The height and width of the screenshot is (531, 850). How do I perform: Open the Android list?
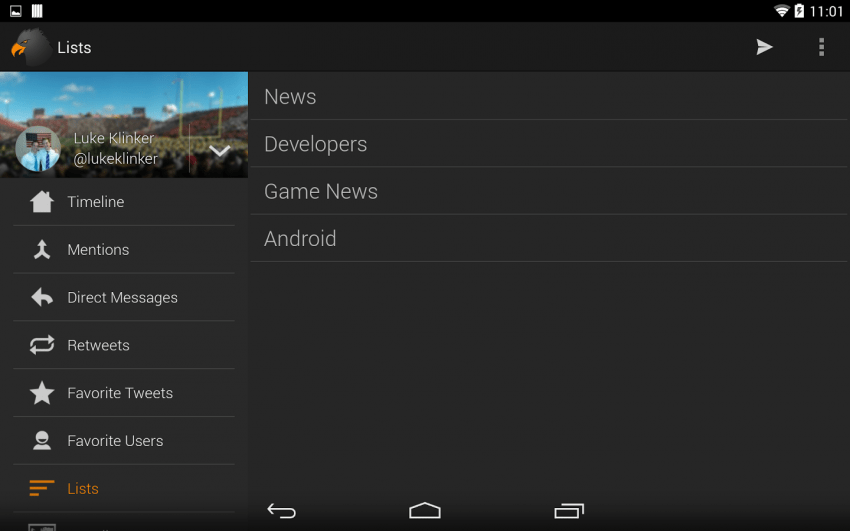(549, 238)
